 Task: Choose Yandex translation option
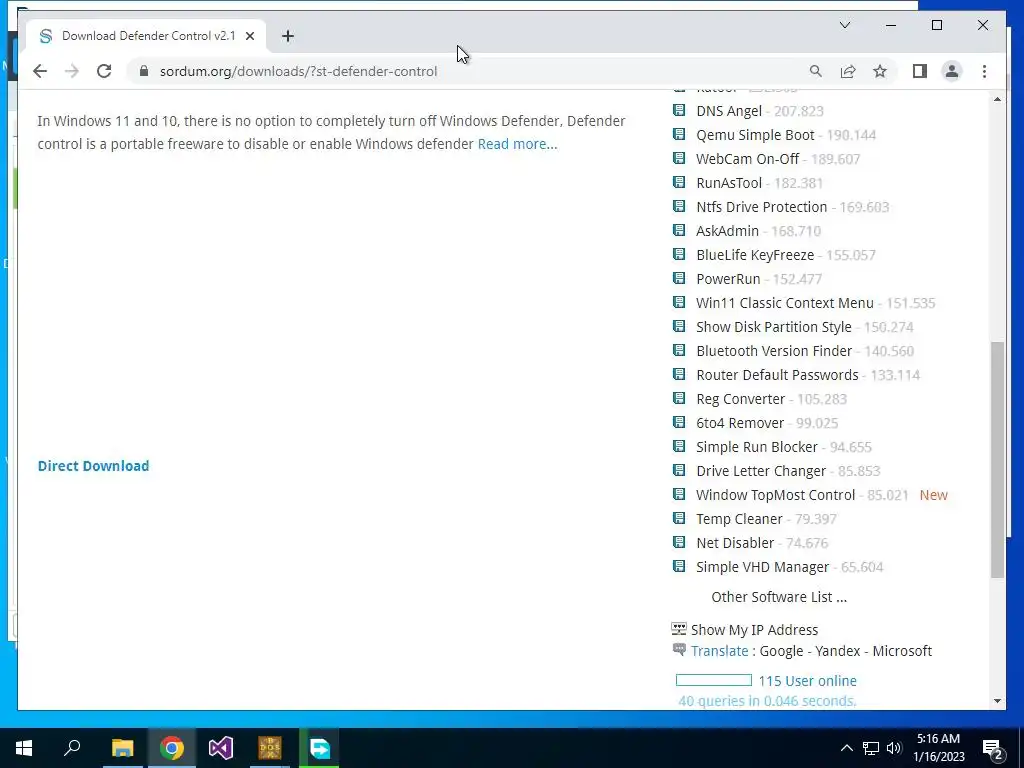point(837,651)
